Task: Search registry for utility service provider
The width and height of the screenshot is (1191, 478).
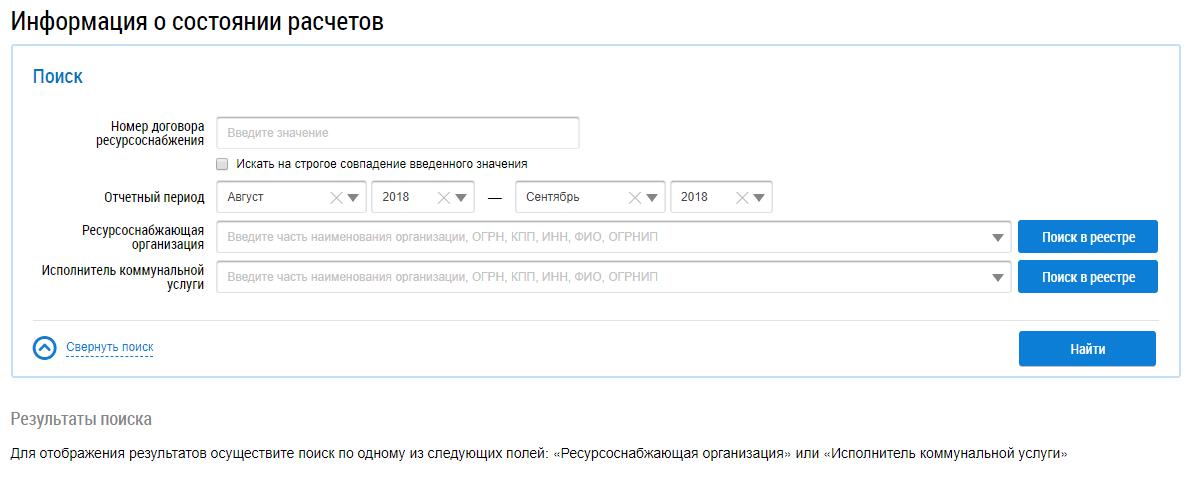Action: coord(1087,277)
